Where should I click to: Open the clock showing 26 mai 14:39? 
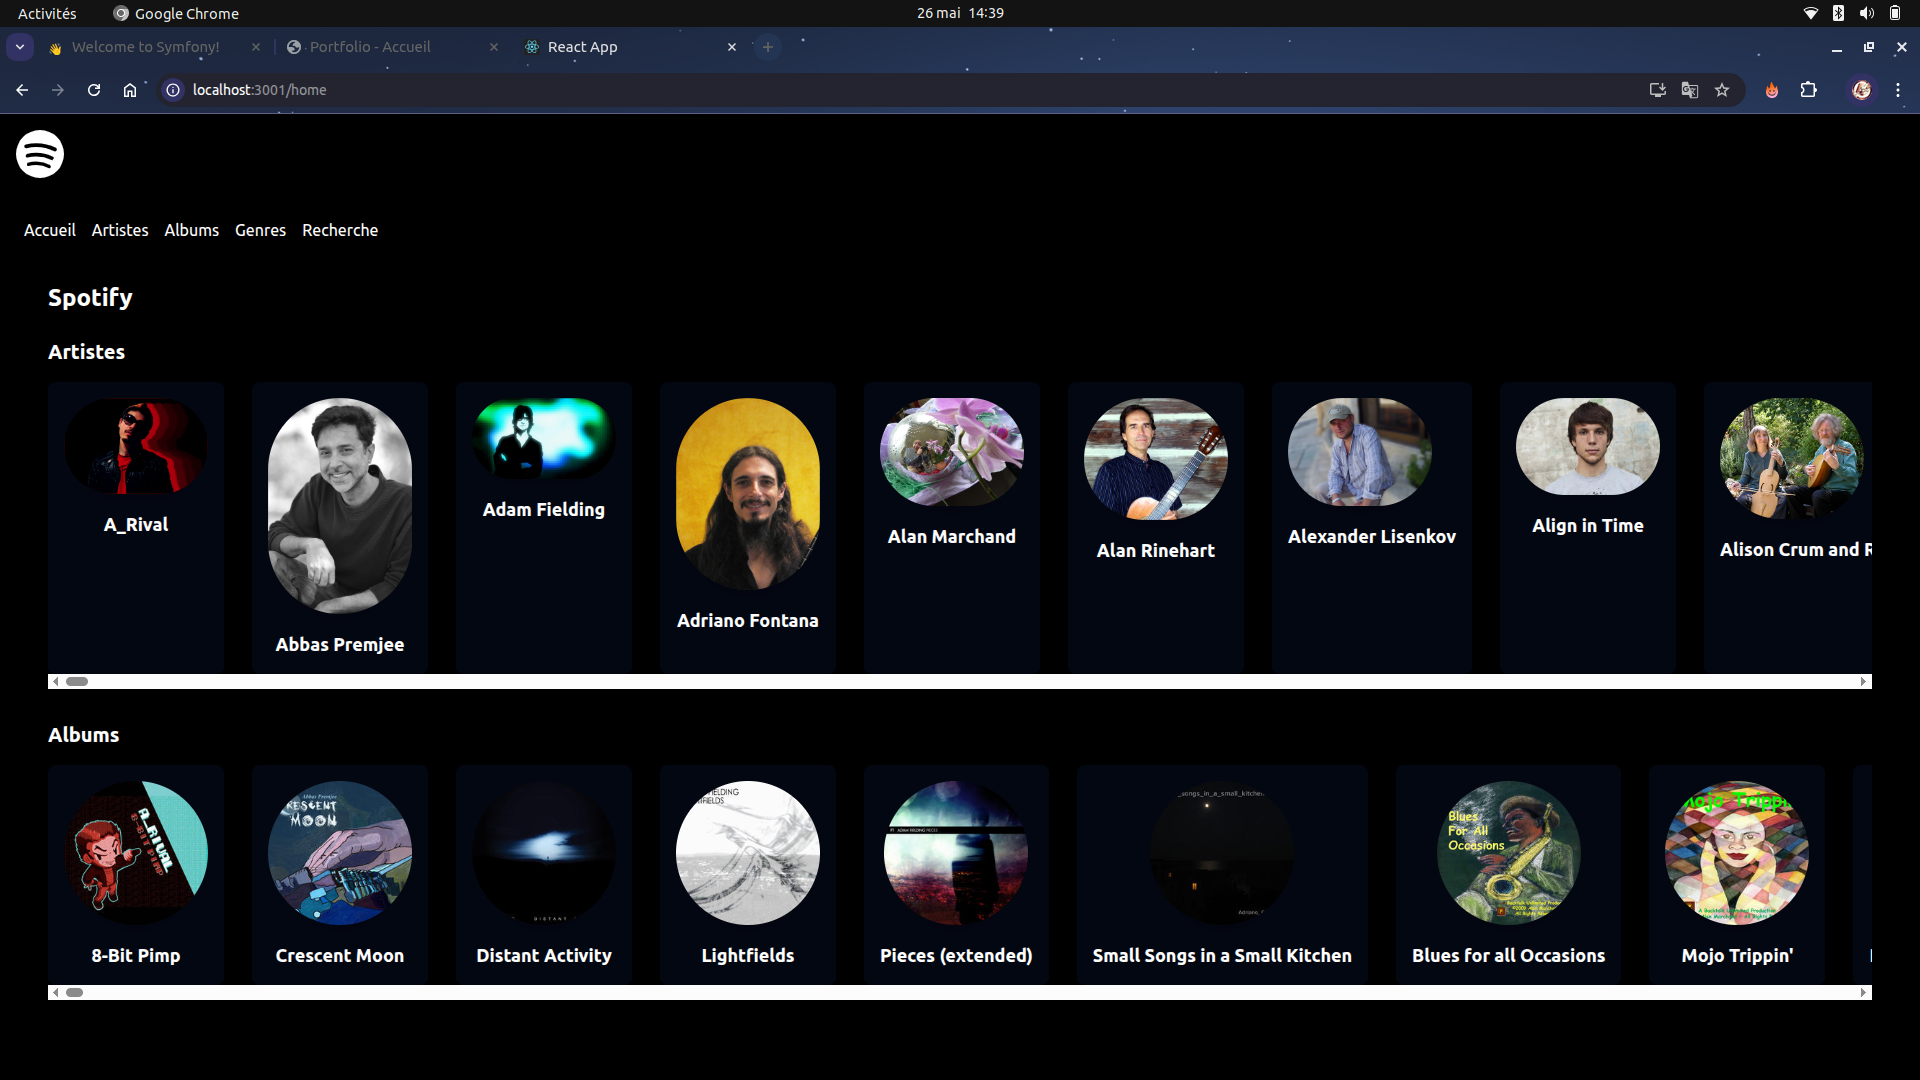pyautogui.click(x=960, y=13)
